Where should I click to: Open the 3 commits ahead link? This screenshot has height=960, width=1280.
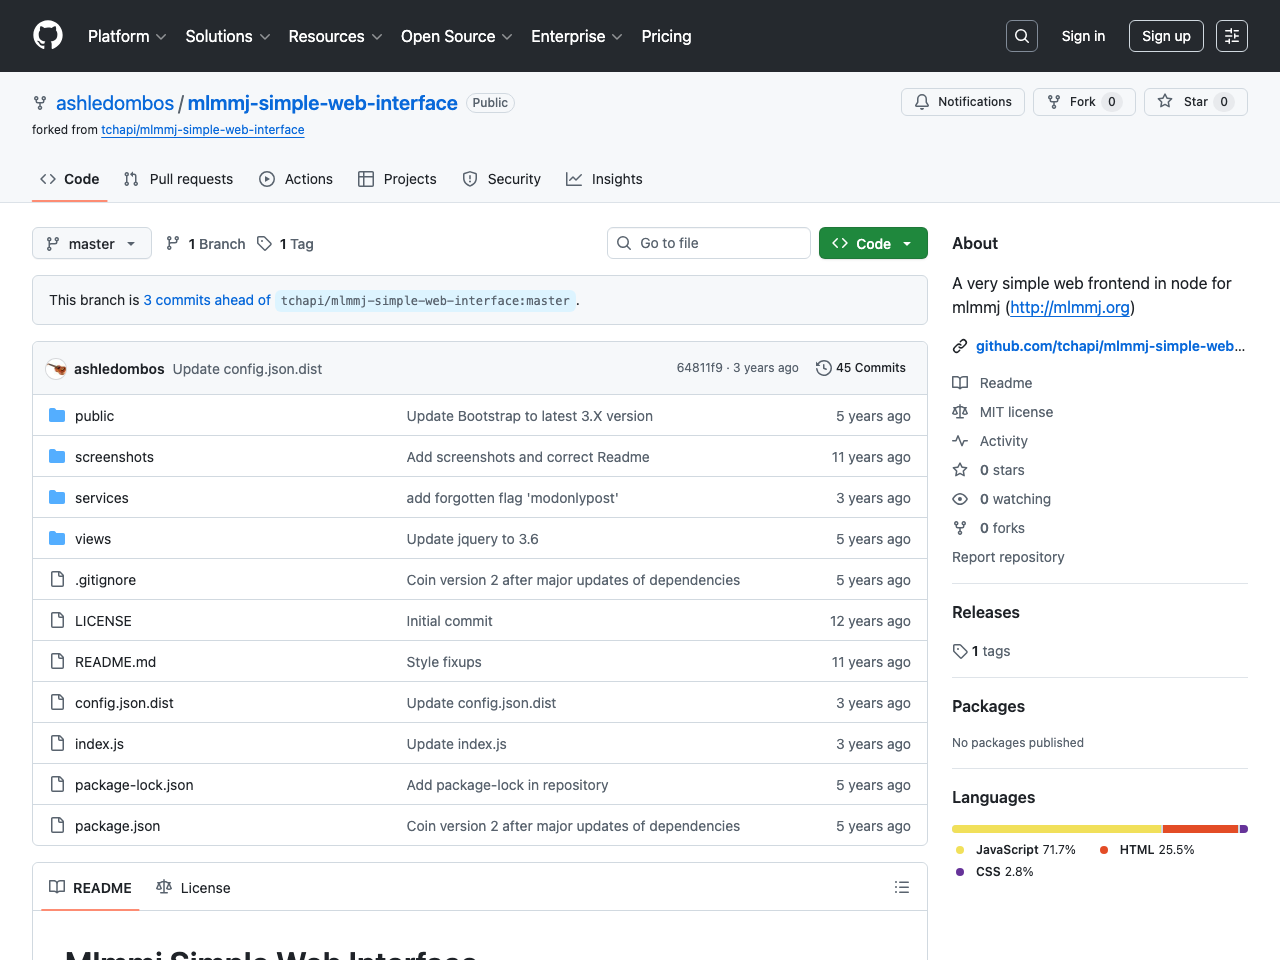pos(207,300)
